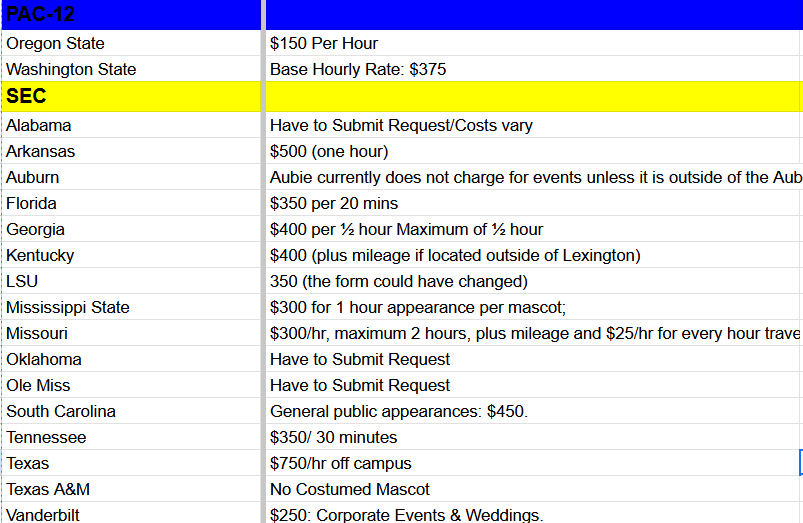Select the Kentucky cell

tap(131, 255)
